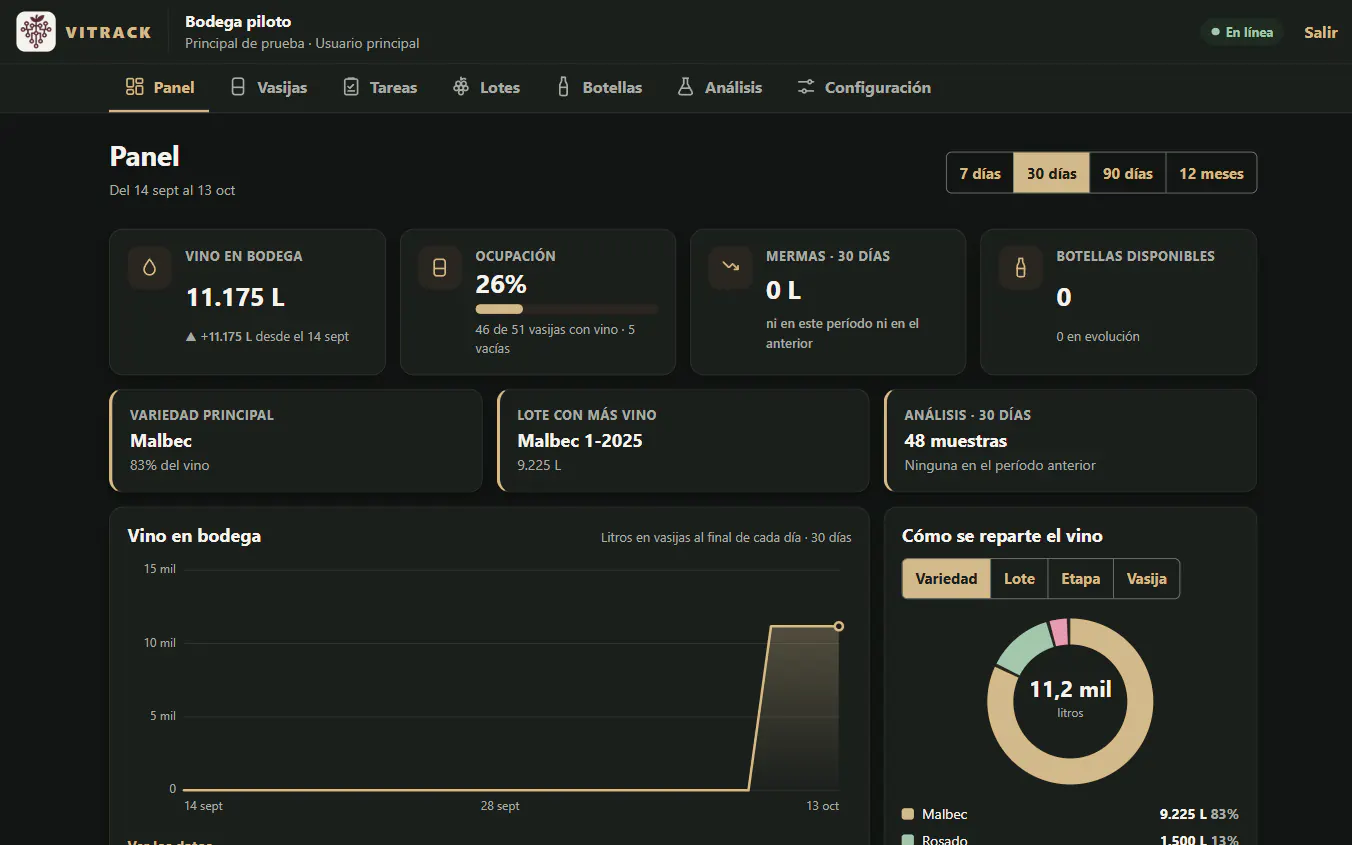Click the end point marker on the wine chart
The height and width of the screenshot is (845, 1352).
[x=839, y=626]
